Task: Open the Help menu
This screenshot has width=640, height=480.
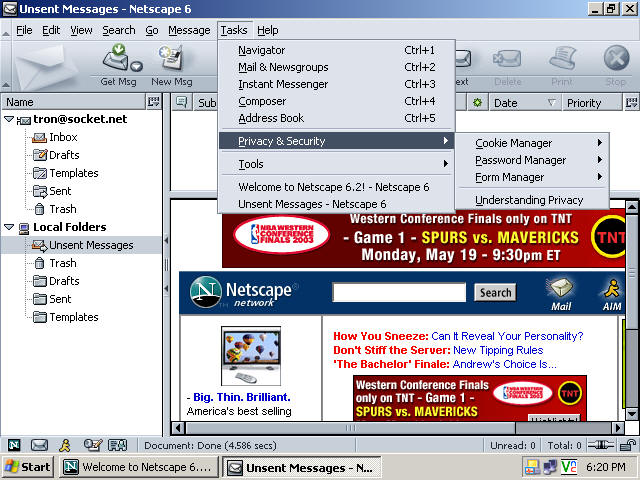Action: pos(268,30)
